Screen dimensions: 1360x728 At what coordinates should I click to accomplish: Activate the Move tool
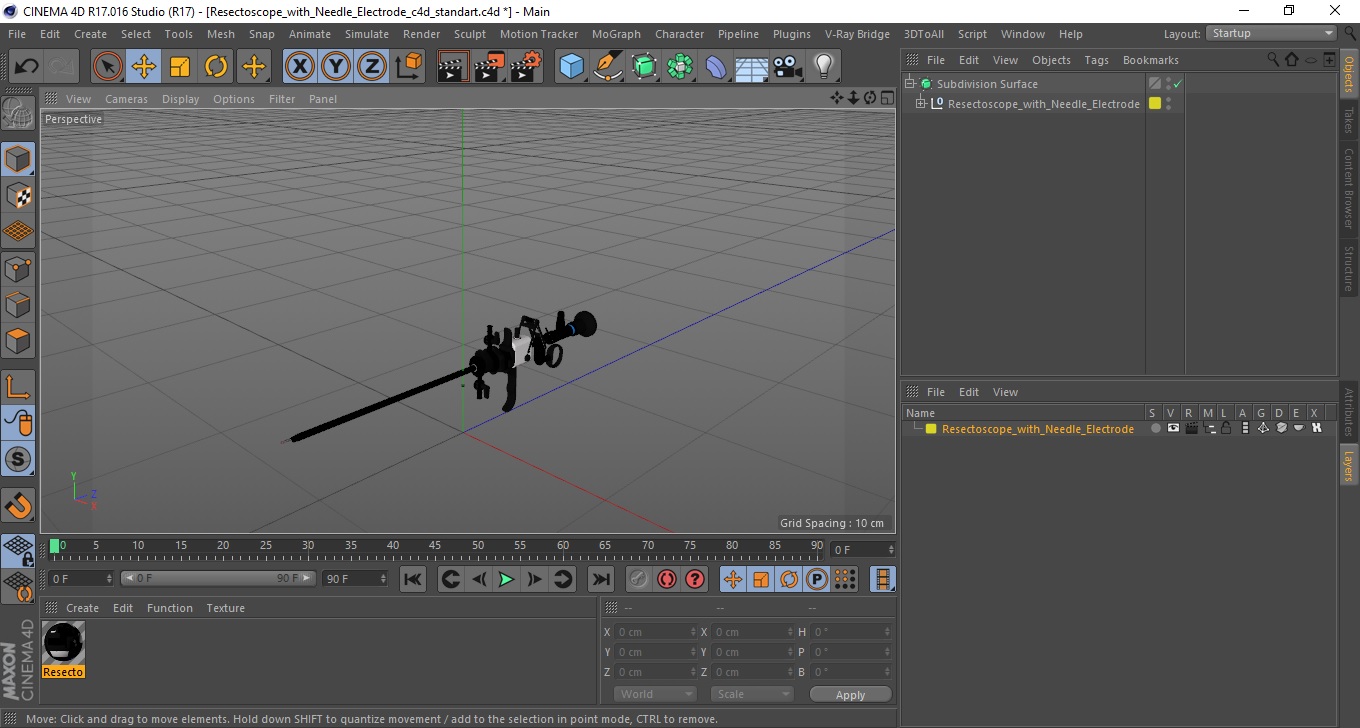coord(144,67)
